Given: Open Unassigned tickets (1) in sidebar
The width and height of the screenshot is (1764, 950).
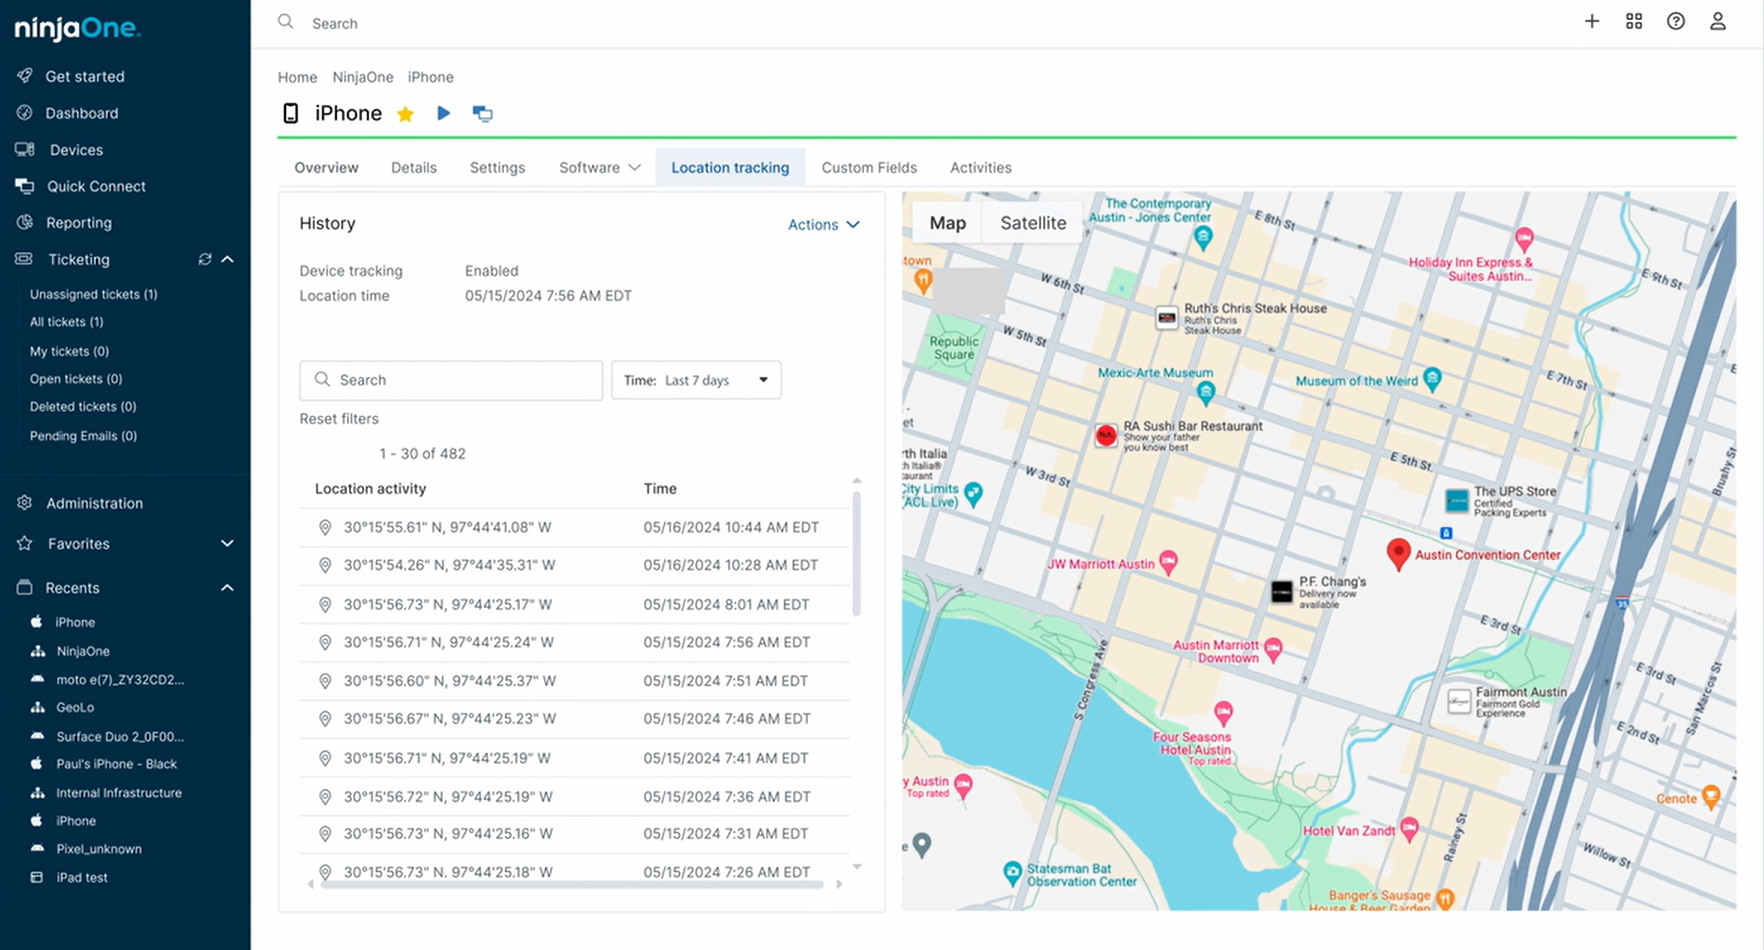Looking at the screenshot, I should pos(93,294).
